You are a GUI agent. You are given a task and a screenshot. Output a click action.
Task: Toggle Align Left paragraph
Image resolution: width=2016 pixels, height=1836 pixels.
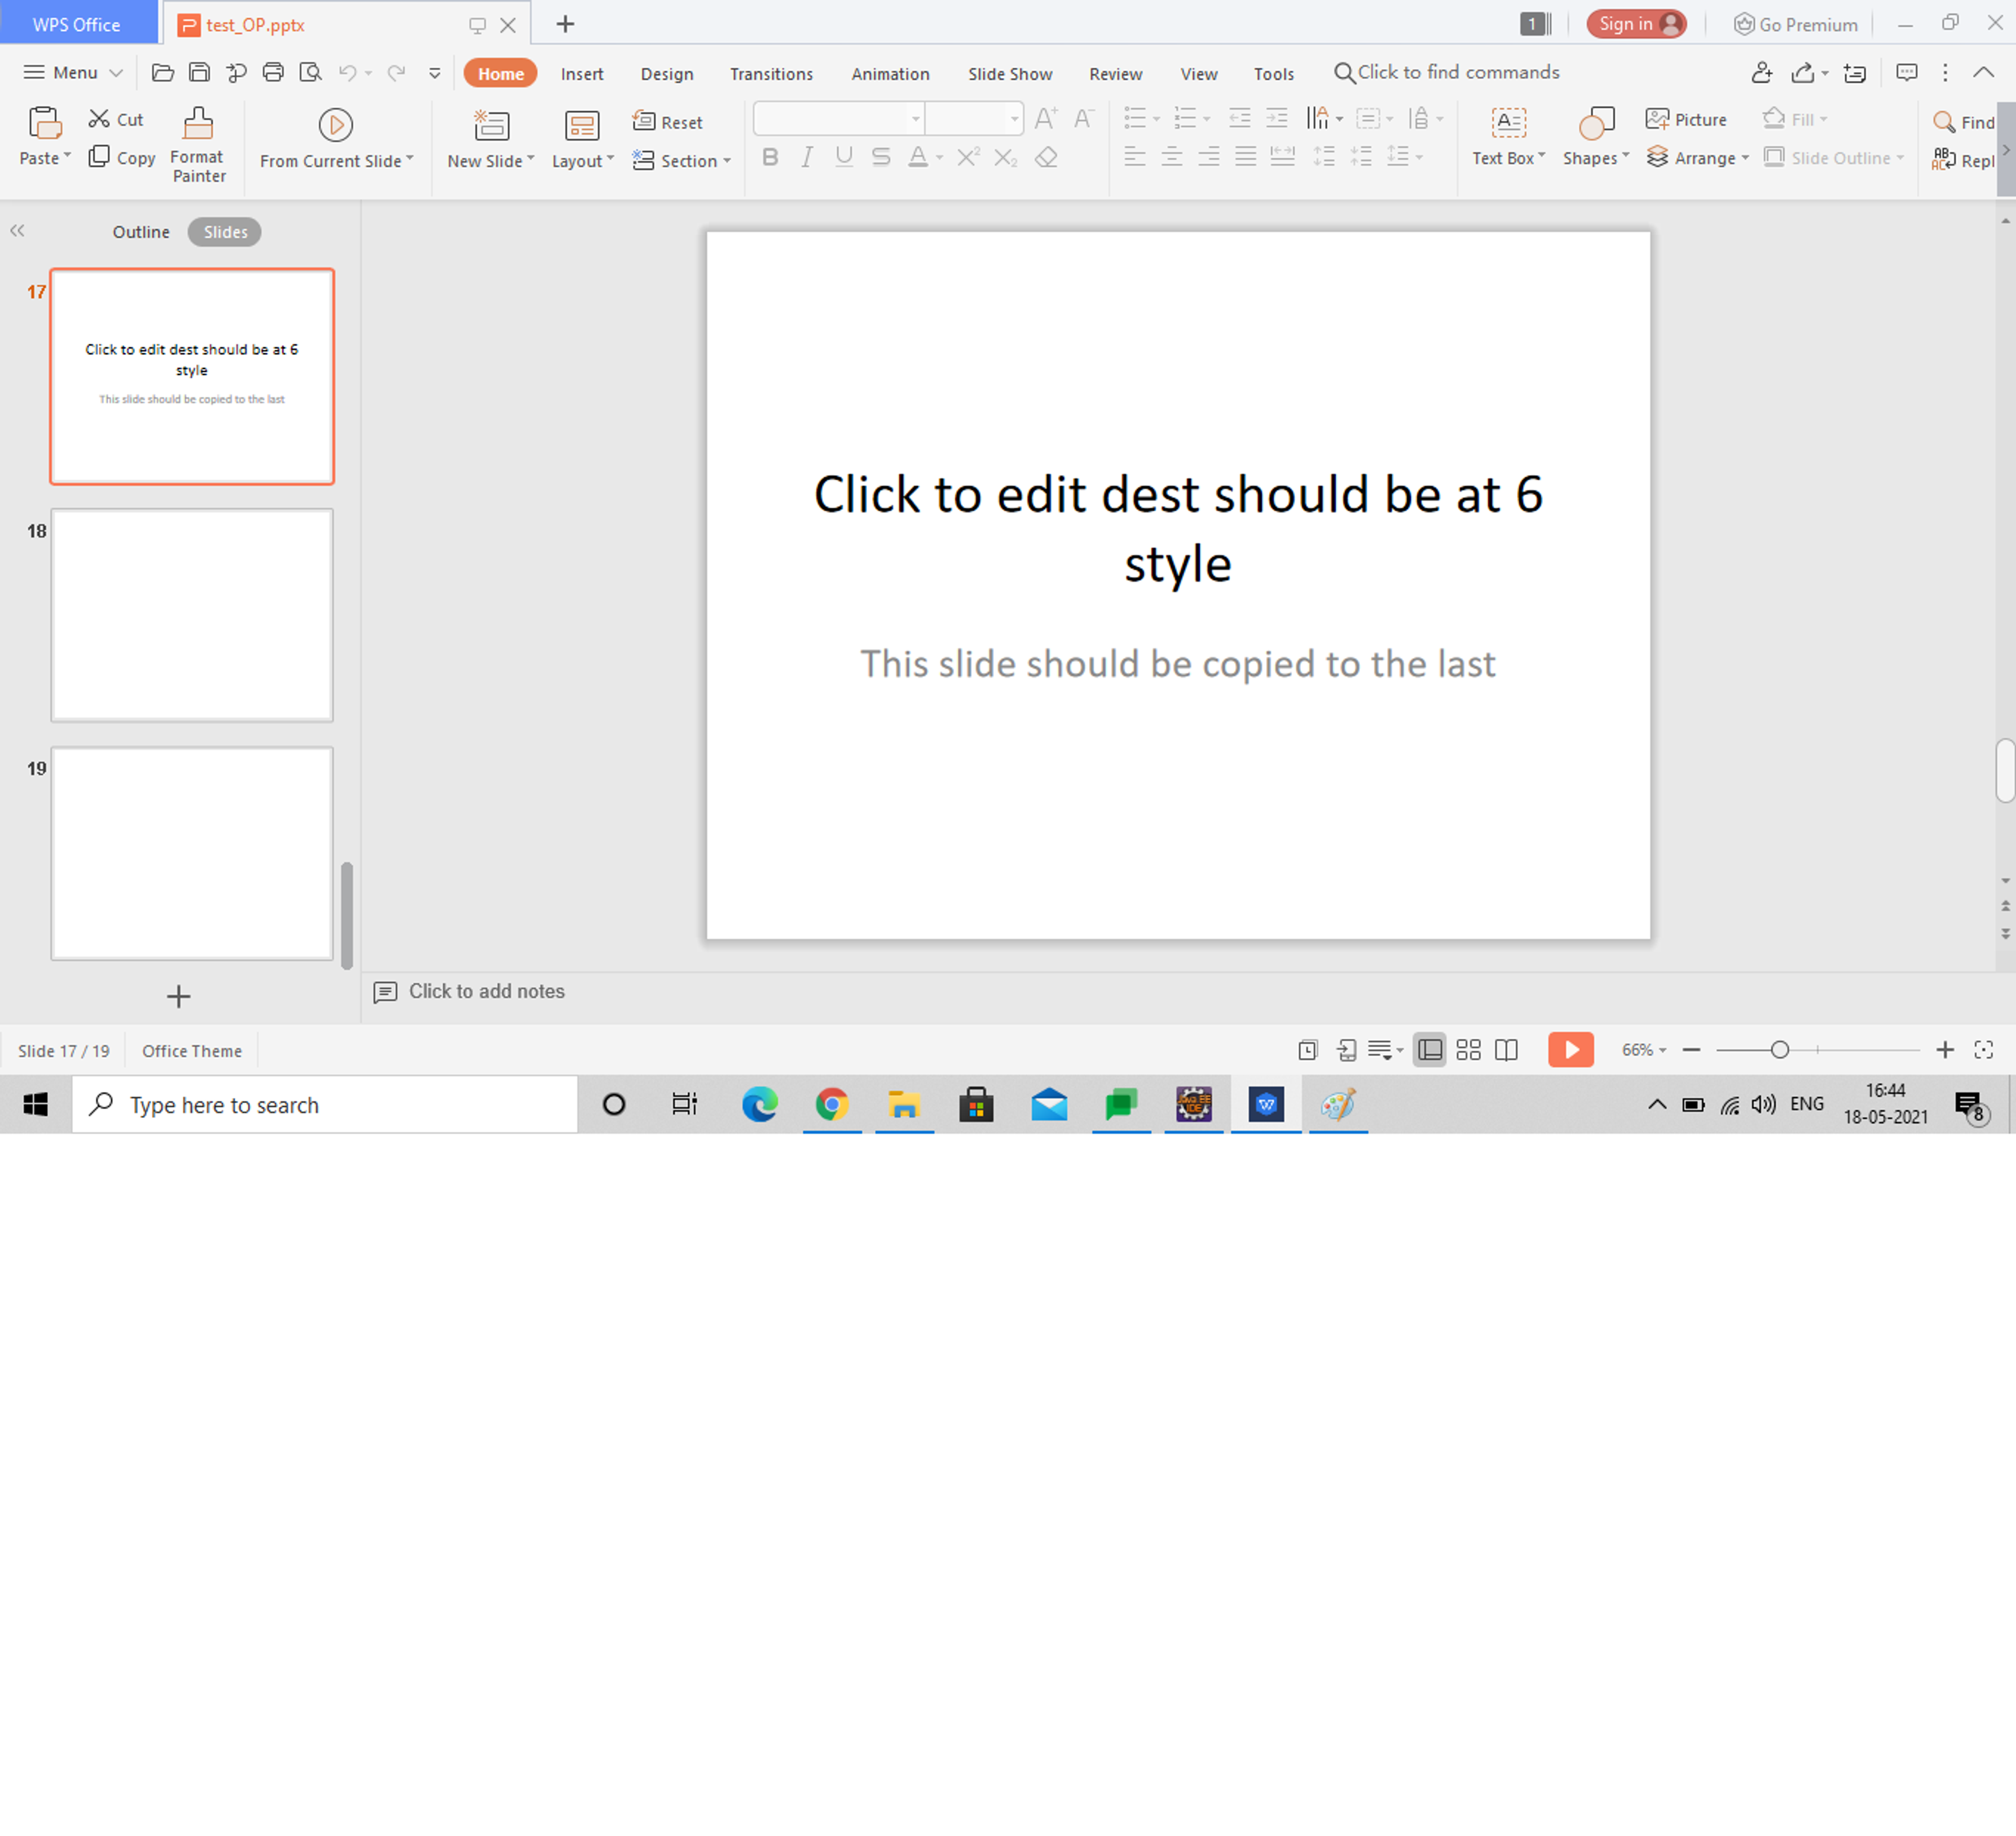click(1134, 156)
